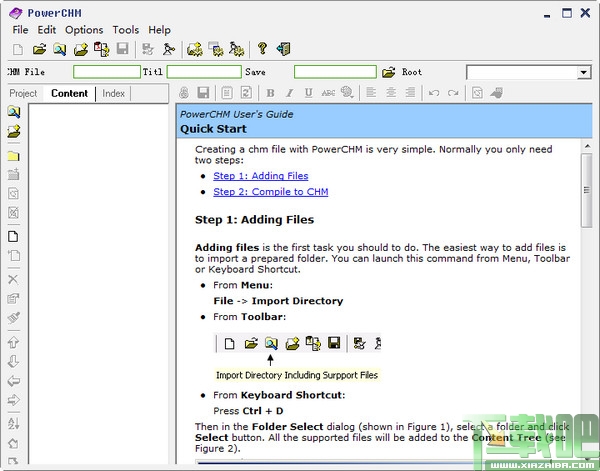Open a project with the open folder icon
This screenshot has width=600, height=471.
[39, 49]
